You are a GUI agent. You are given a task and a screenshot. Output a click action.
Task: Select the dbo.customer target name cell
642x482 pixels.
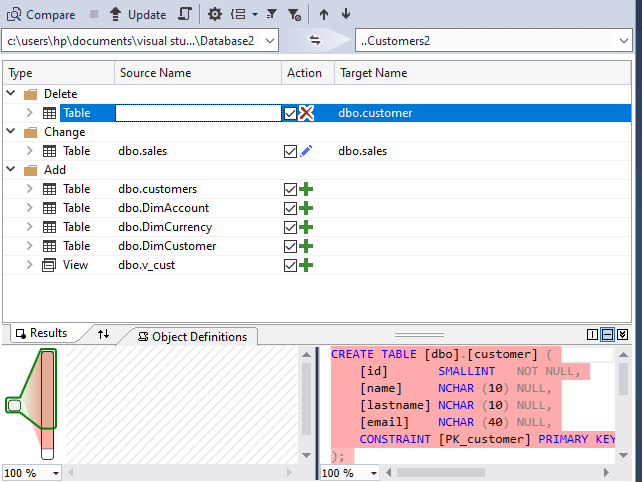[x=483, y=113]
